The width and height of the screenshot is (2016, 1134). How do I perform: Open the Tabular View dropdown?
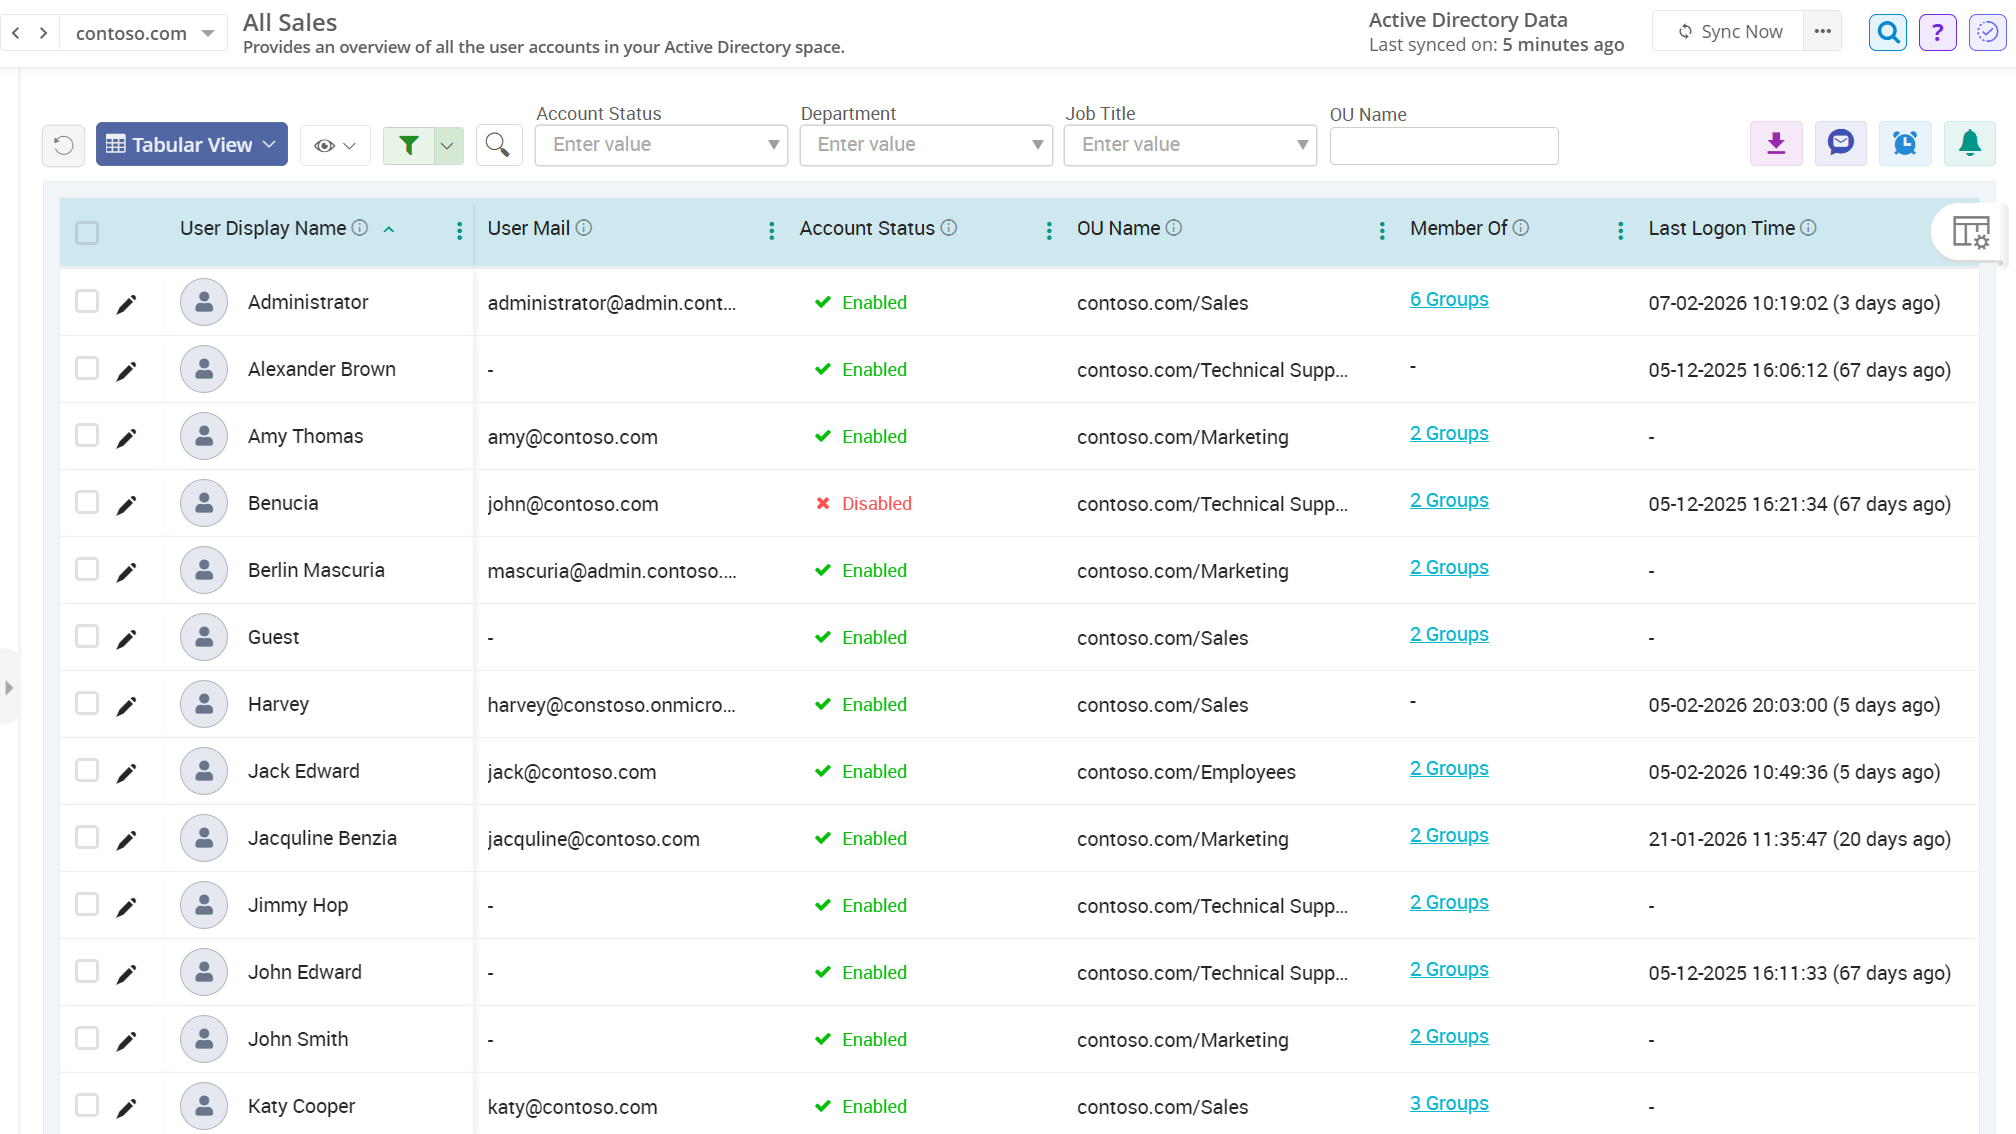click(x=191, y=144)
